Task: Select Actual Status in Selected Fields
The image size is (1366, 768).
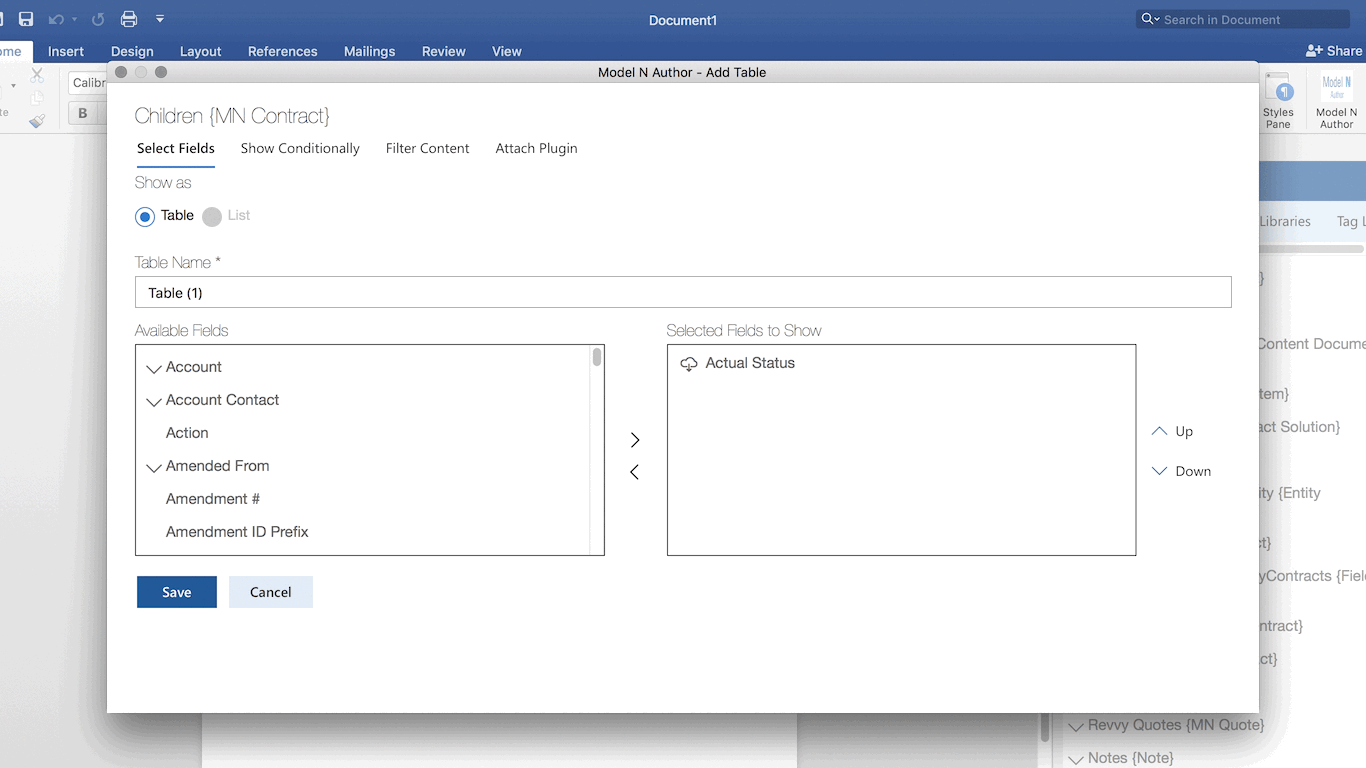Action: click(750, 363)
